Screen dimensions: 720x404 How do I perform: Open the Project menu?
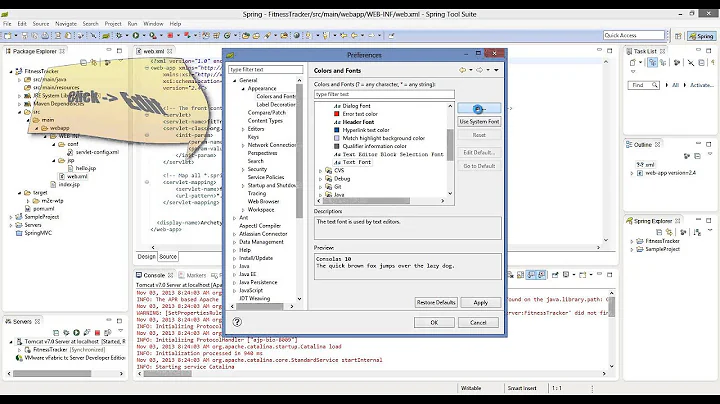tap(113, 23)
